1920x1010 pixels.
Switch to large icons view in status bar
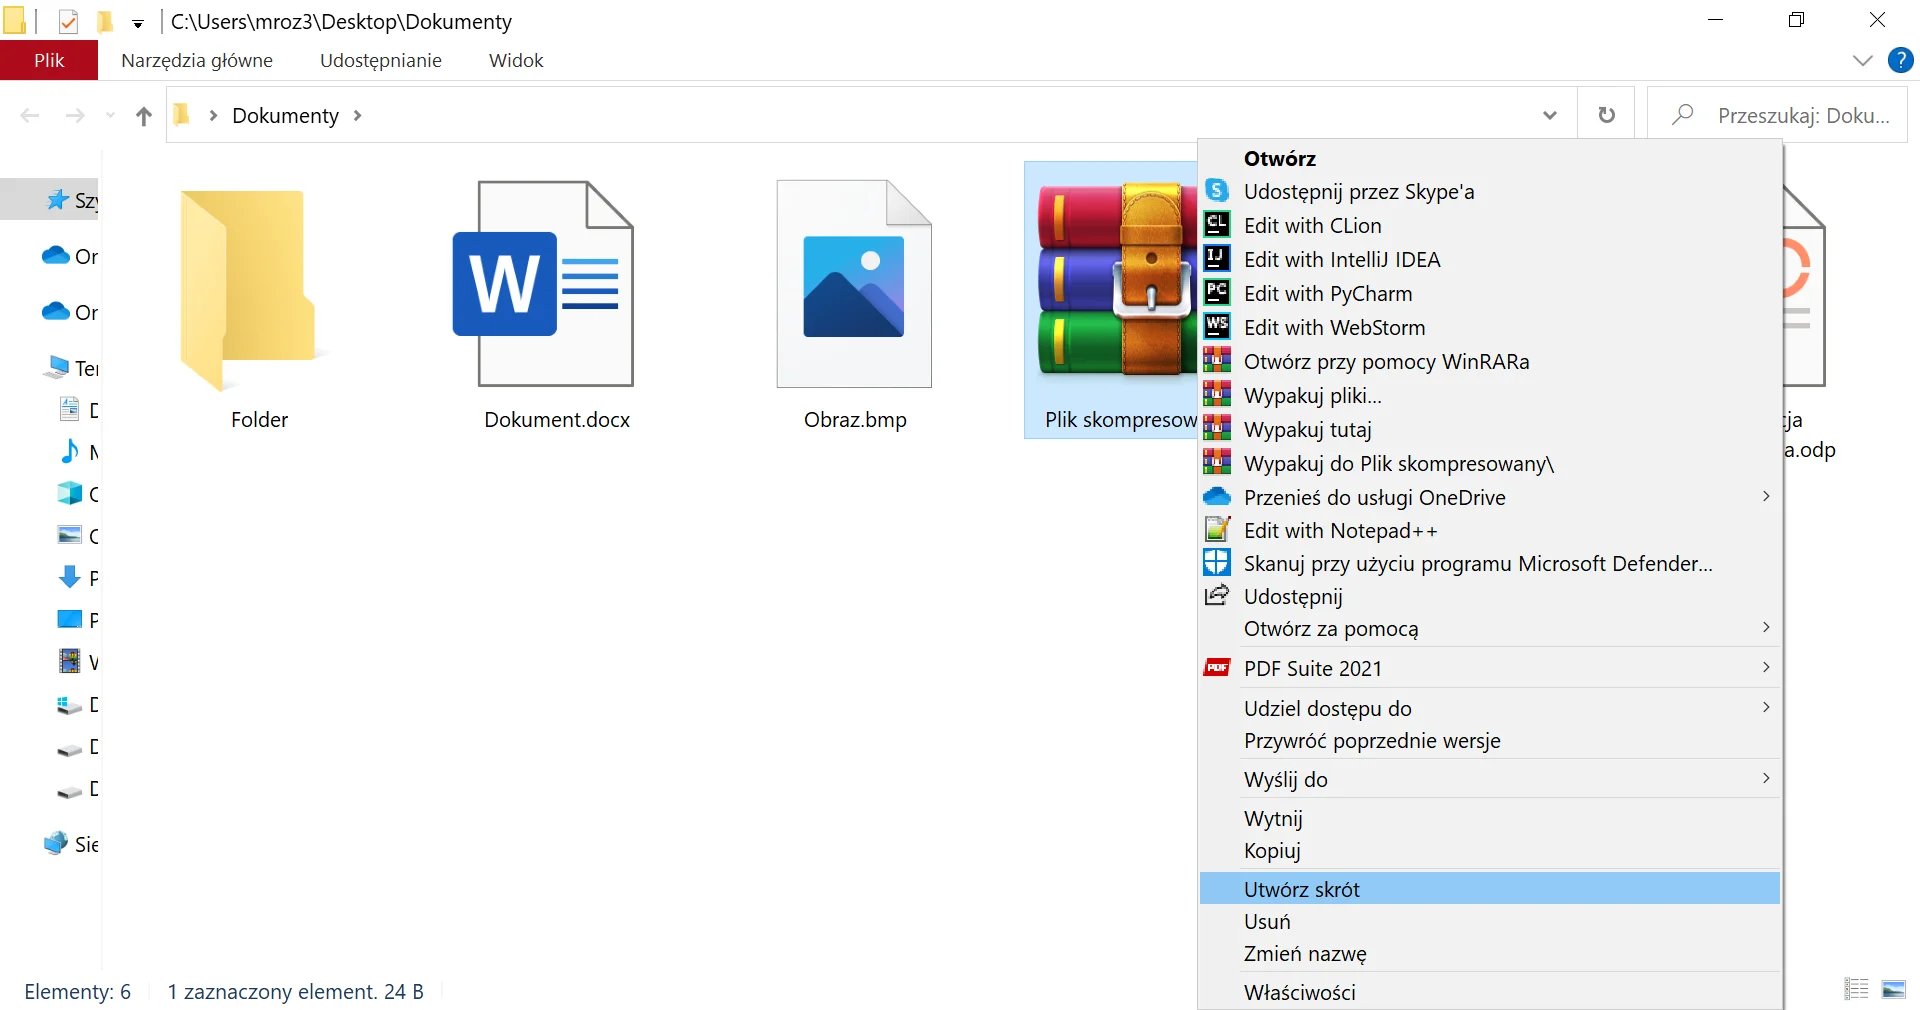(x=1894, y=989)
